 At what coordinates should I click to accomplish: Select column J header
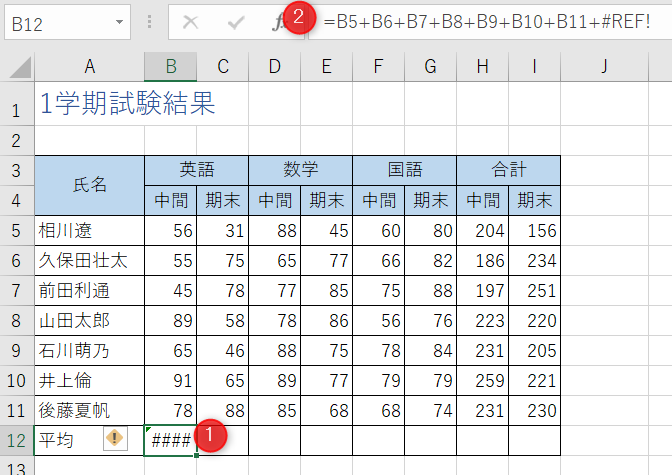pos(605,67)
